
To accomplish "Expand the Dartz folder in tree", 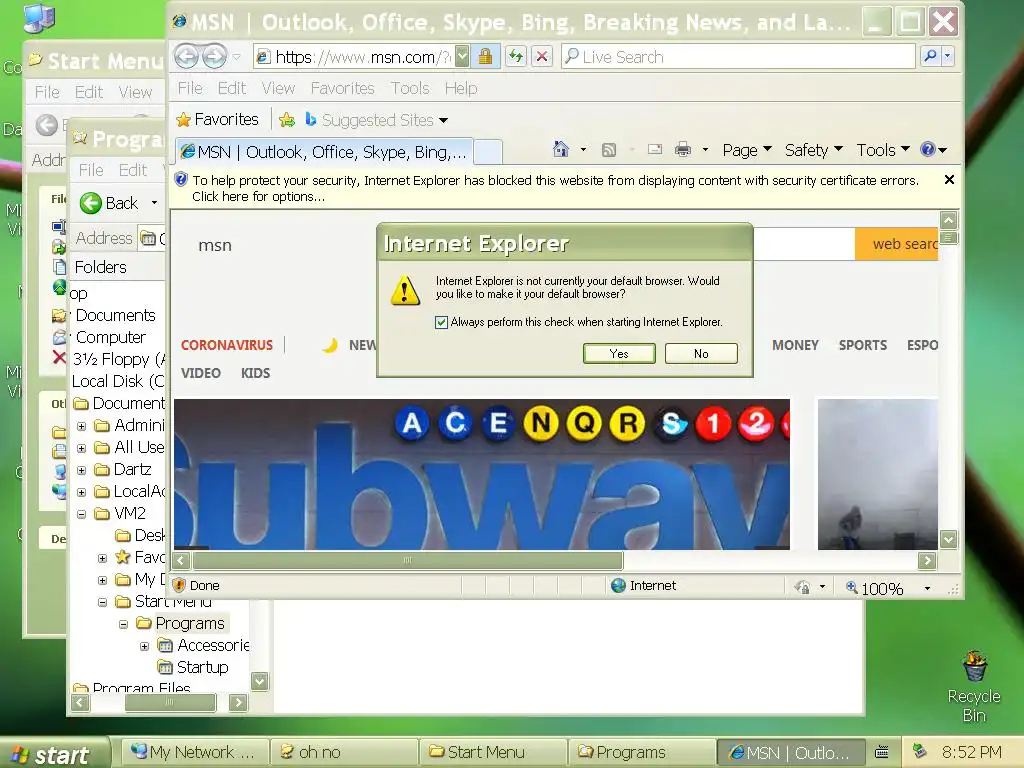I will coord(82,470).
